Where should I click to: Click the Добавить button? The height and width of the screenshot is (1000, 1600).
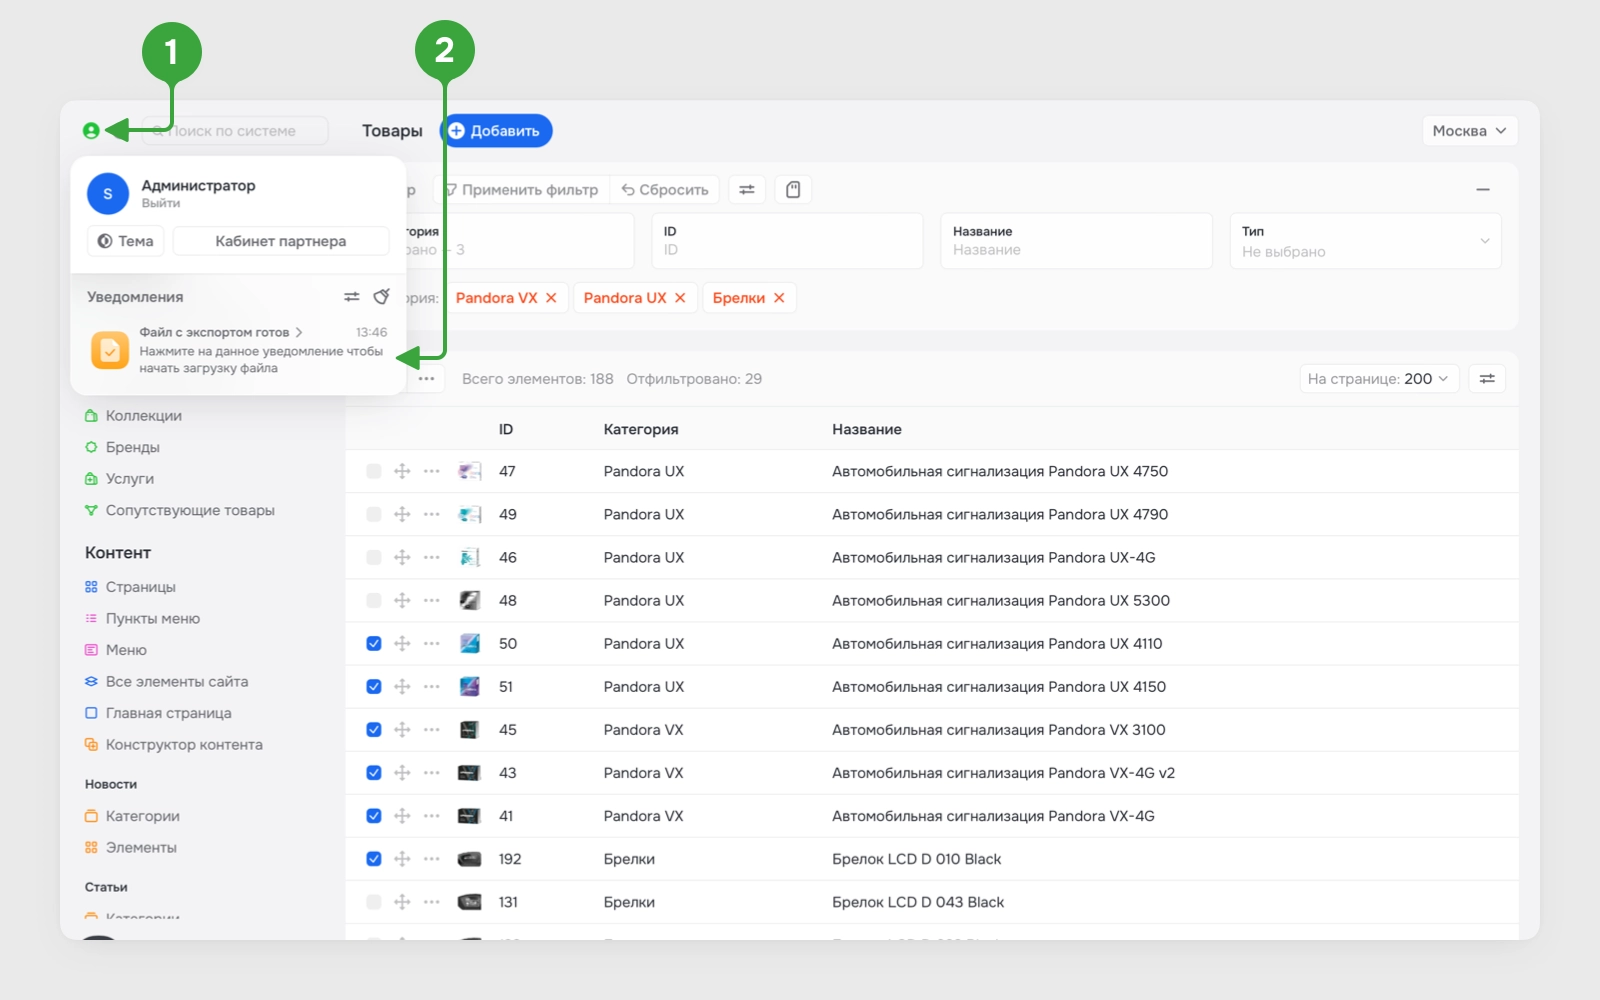click(x=496, y=131)
